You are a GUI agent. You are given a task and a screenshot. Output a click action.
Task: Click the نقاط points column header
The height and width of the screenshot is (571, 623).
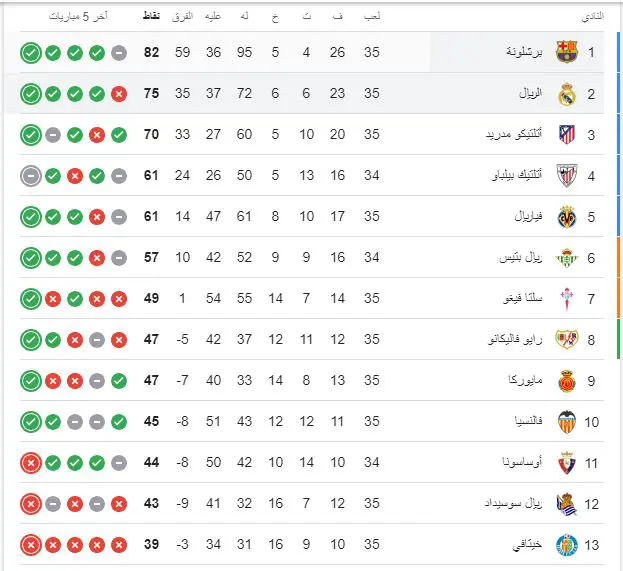pos(151,16)
